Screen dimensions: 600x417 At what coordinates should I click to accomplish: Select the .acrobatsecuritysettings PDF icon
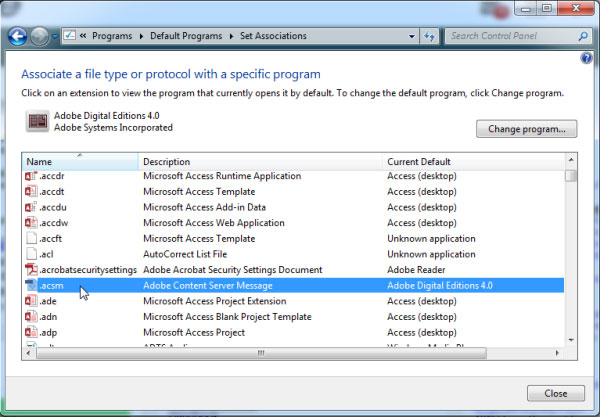31,270
